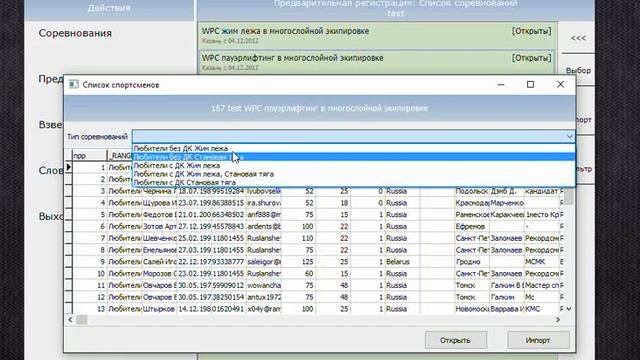Click the name cell Федотов

(x=159, y=215)
